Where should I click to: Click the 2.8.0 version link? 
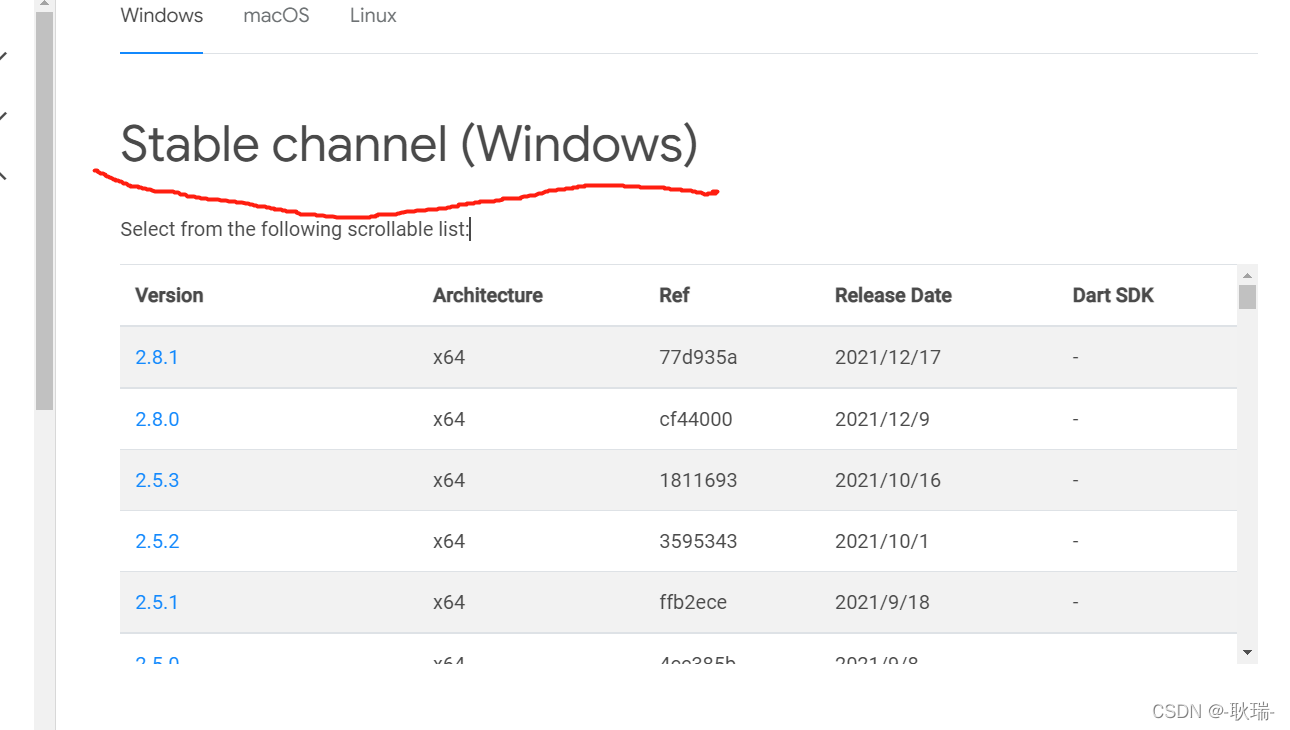(x=157, y=419)
